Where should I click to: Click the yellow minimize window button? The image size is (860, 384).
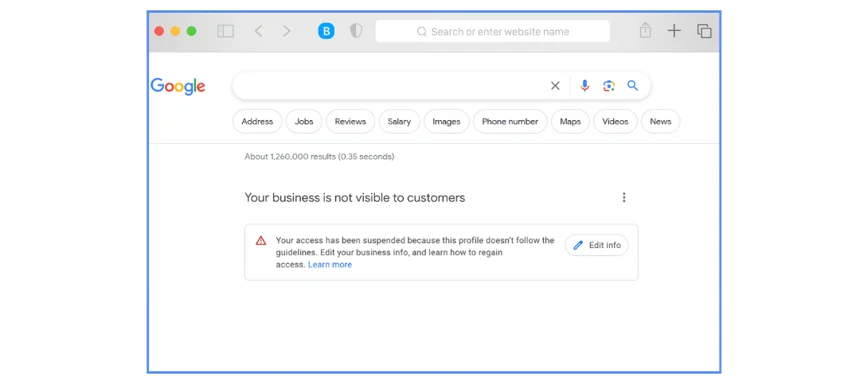(x=176, y=31)
